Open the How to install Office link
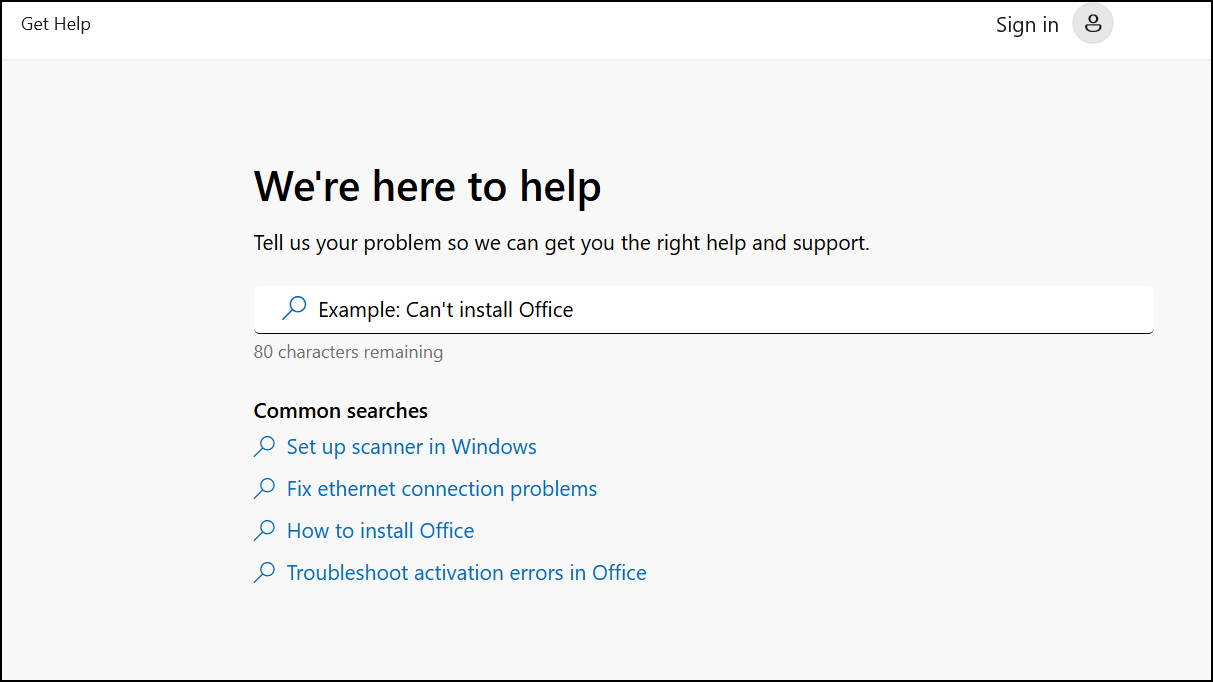Screen dimensions: 1213x682 (x=380, y=531)
